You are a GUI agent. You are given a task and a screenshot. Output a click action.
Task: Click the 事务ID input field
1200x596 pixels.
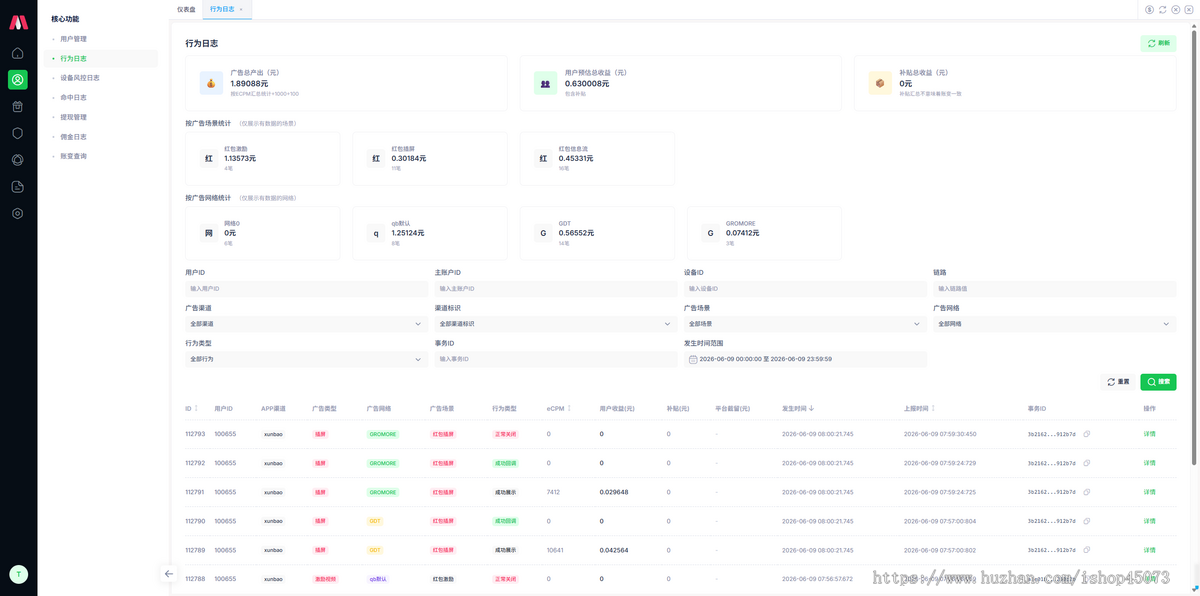click(556, 359)
